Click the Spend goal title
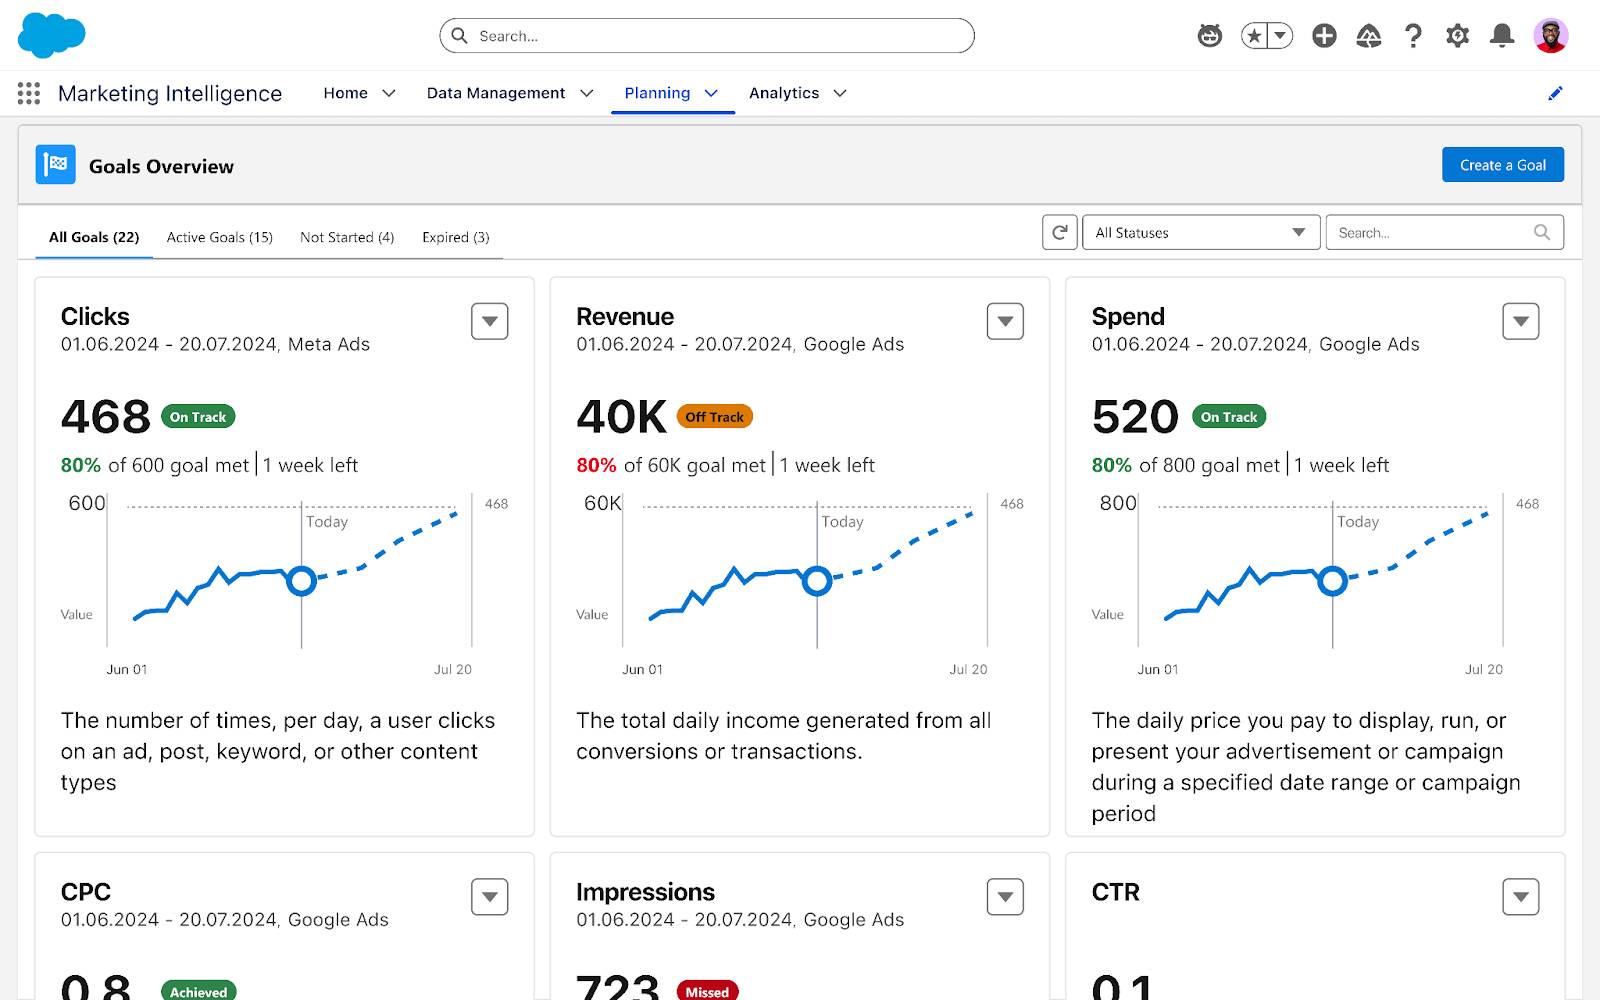The height and width of the screenshot is (1000, 1600). [1128, 317]
